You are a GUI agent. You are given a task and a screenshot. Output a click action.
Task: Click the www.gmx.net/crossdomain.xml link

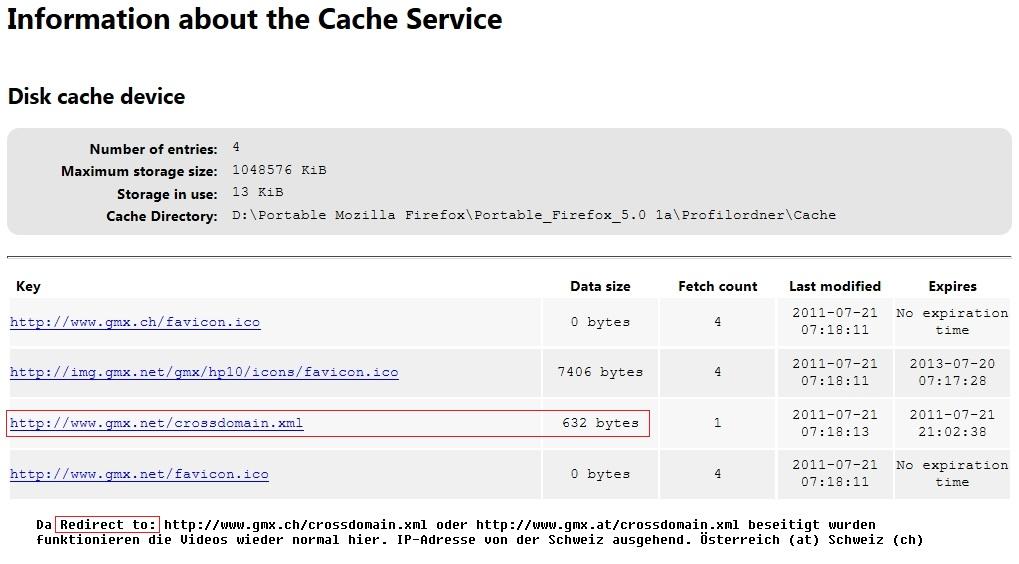click(156, 423)
